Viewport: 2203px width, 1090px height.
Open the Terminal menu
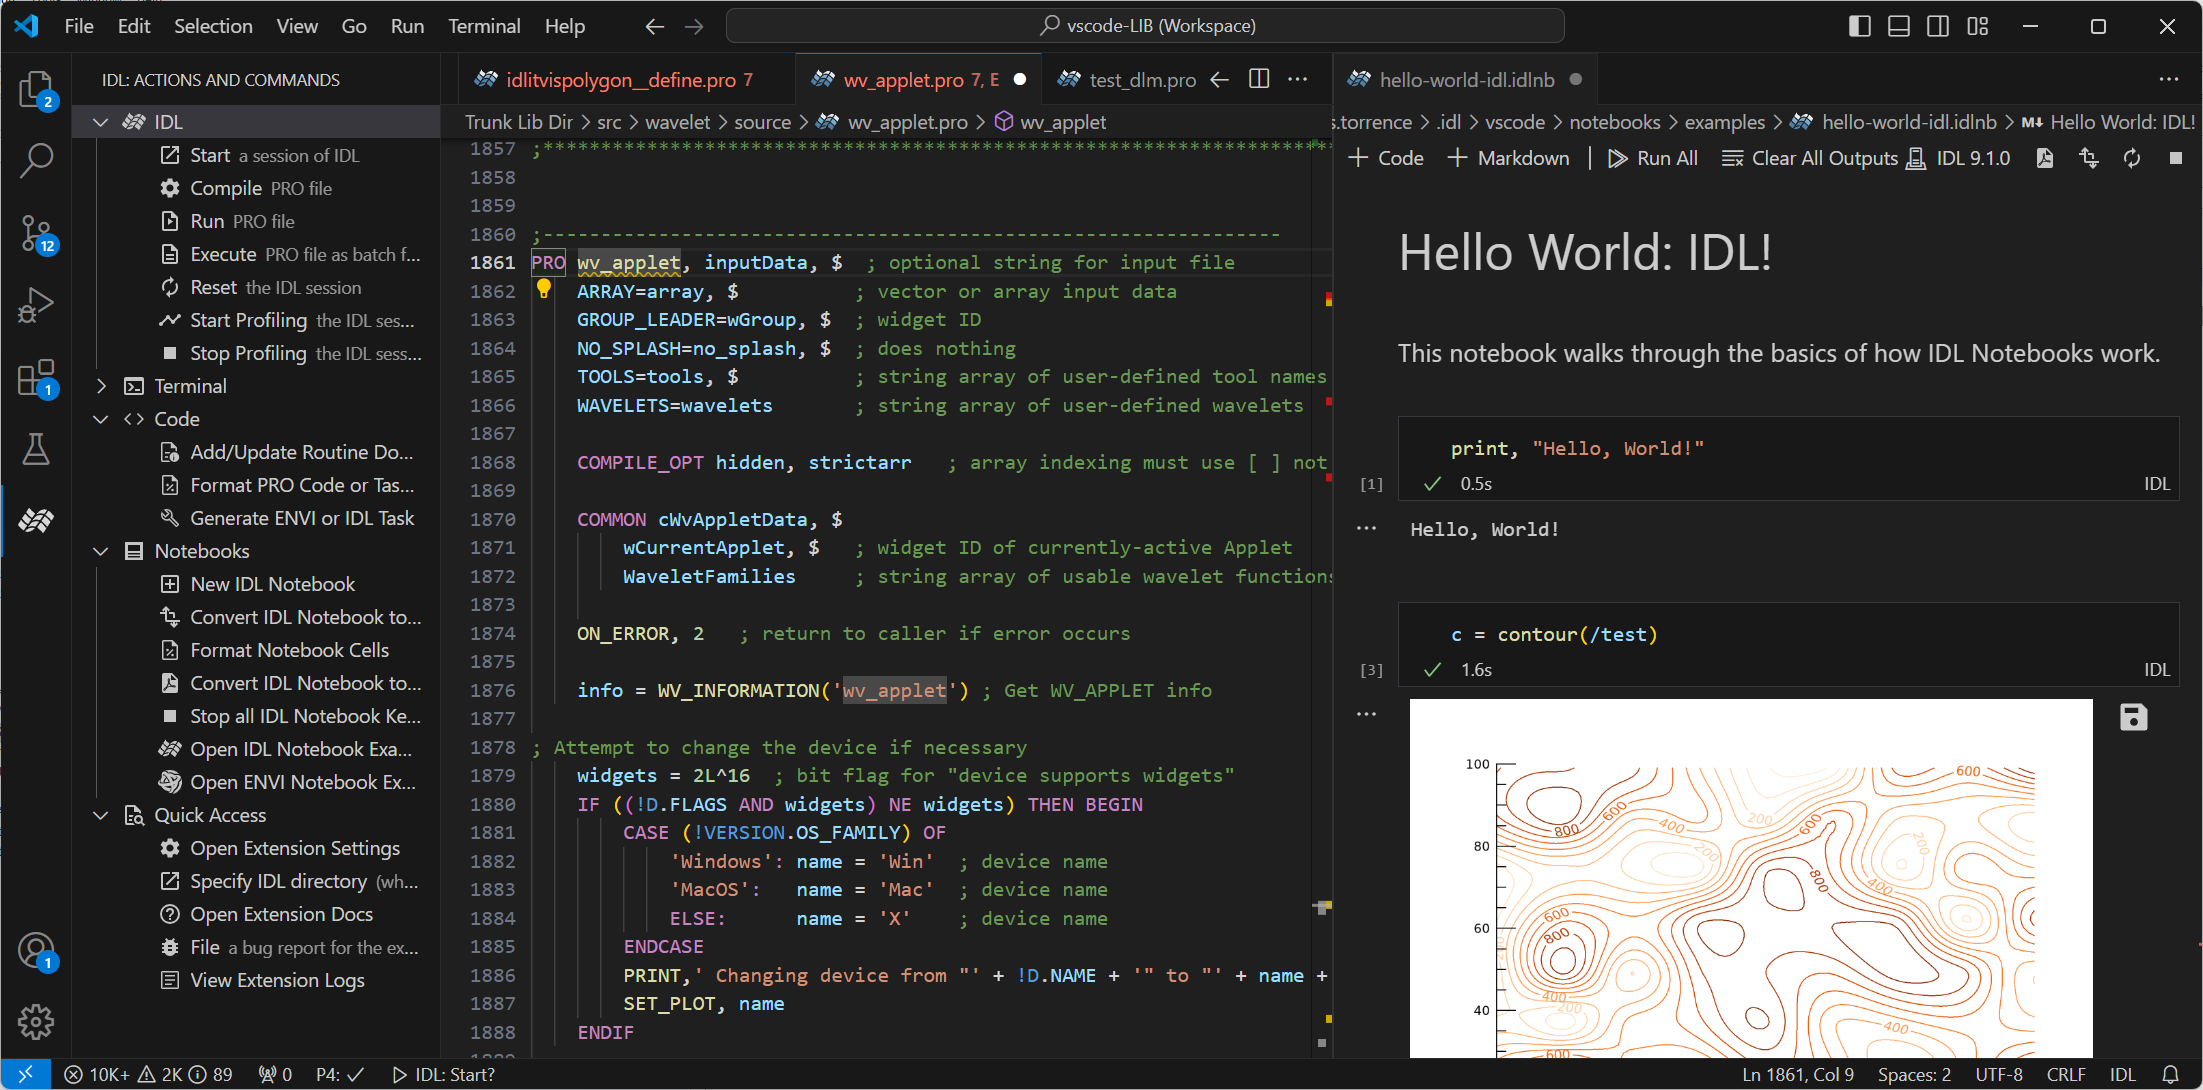[x=483, y=26]
